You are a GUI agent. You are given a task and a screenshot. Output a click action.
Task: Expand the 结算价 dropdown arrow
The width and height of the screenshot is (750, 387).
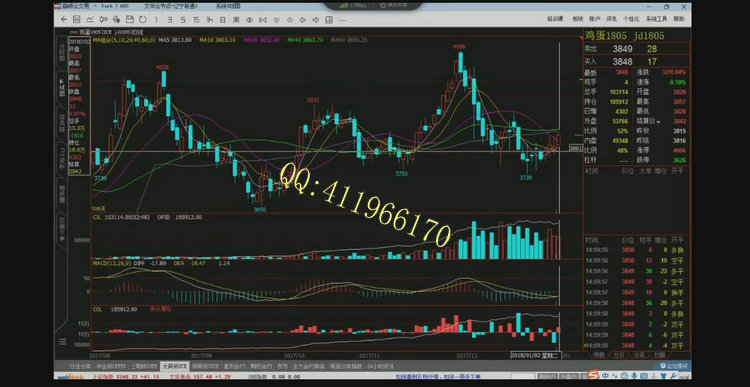[x=659, y=122]
